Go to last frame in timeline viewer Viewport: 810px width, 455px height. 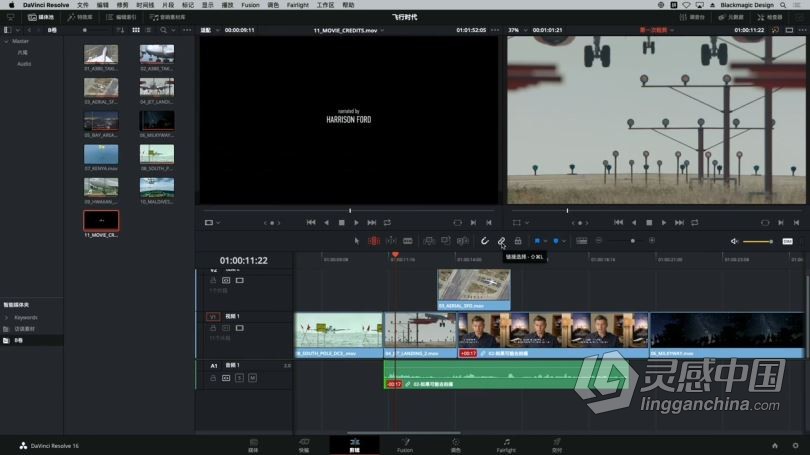[679, 223]
